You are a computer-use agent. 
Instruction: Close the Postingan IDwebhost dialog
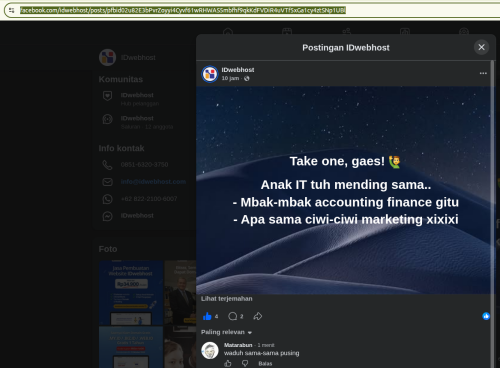481,47
